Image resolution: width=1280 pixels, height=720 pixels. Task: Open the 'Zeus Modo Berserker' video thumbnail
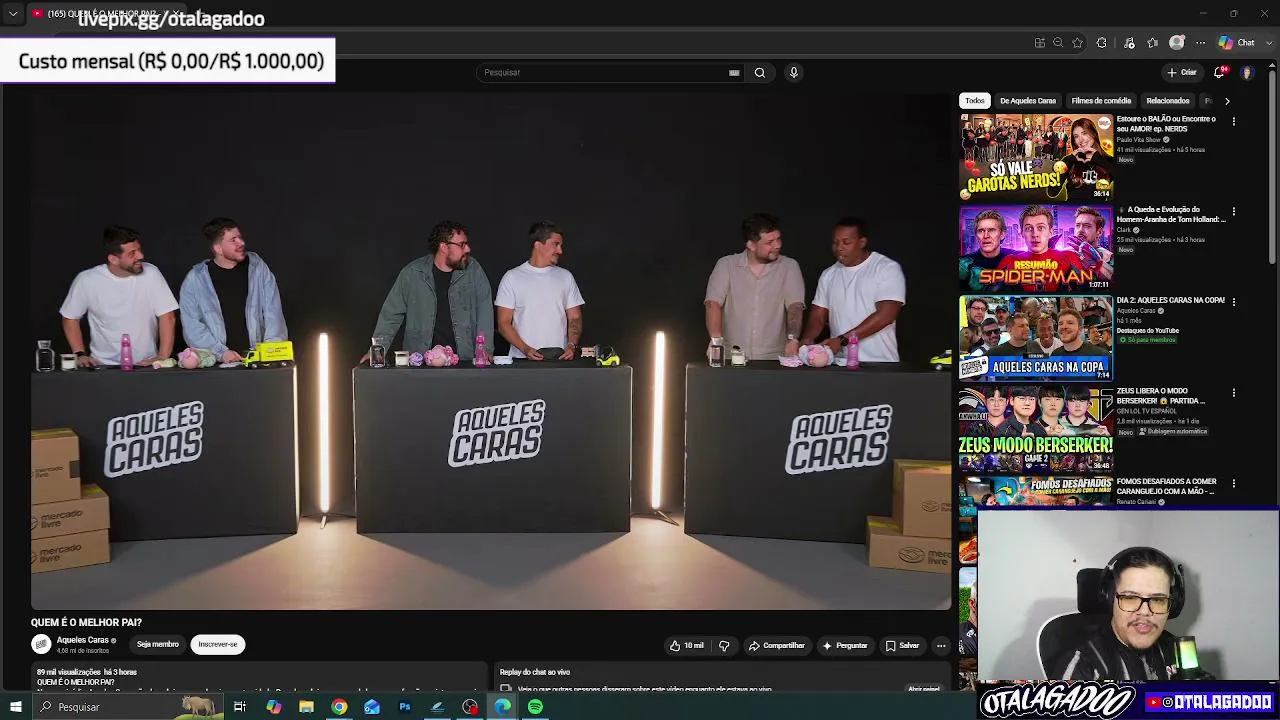pyautogui.click(x=1036, y=429)
